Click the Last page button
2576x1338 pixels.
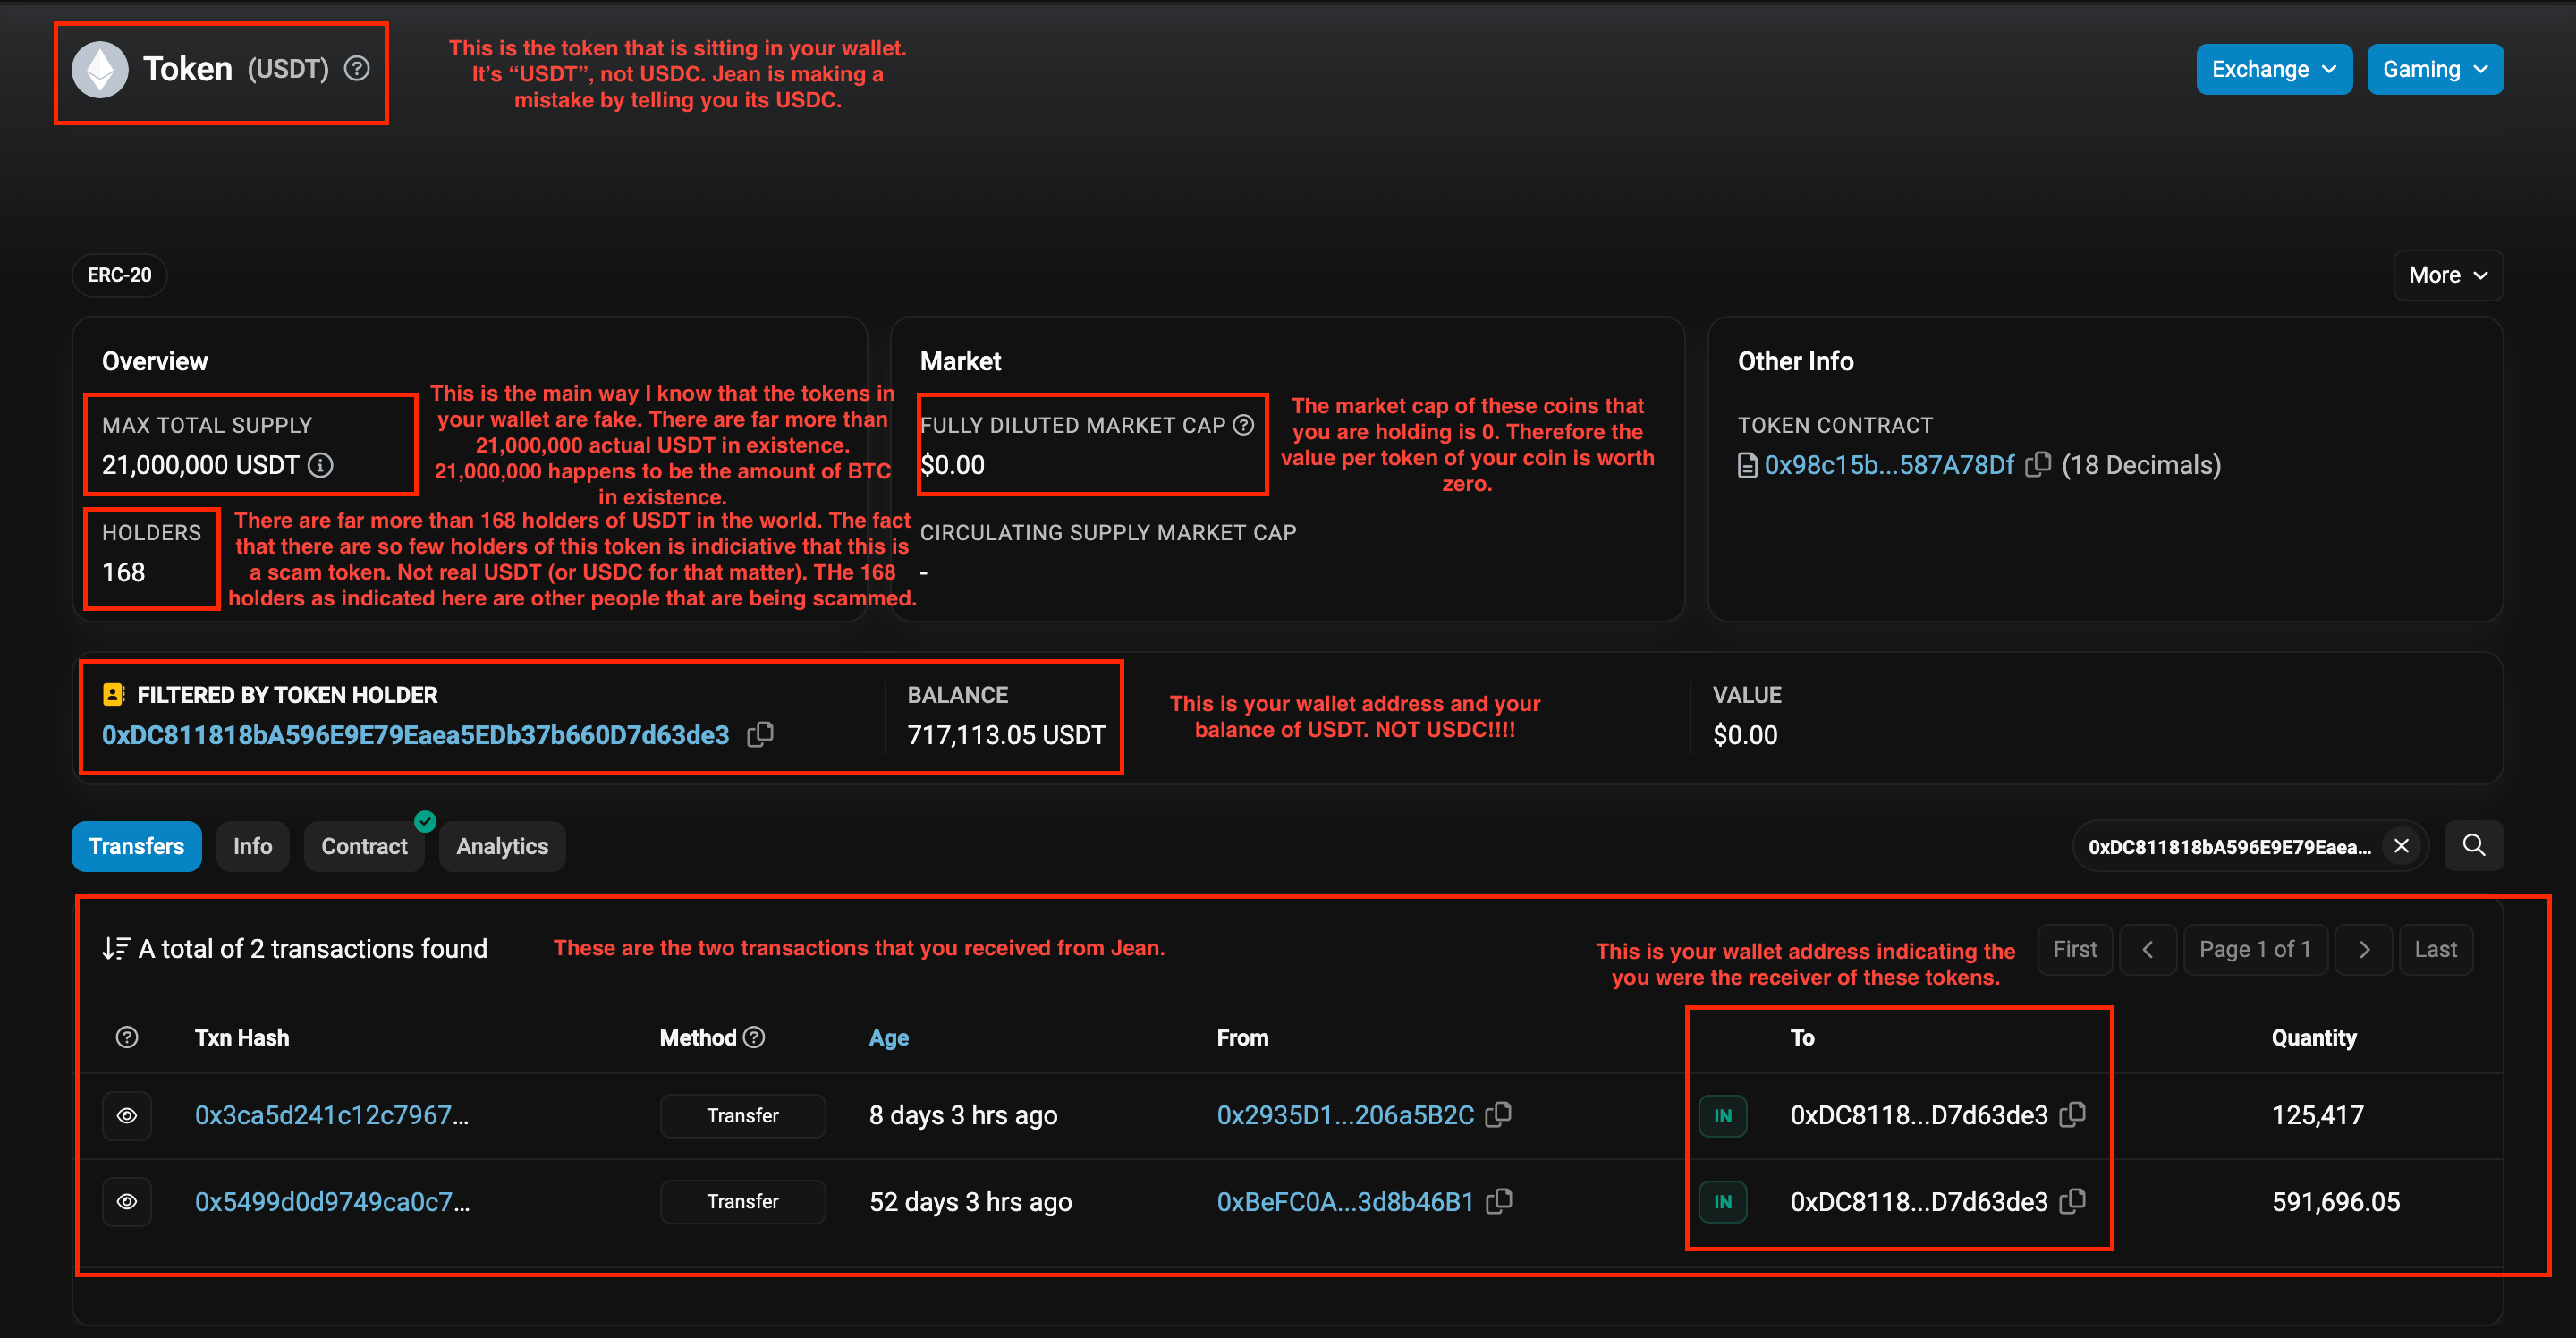[x=2435, y=949]
